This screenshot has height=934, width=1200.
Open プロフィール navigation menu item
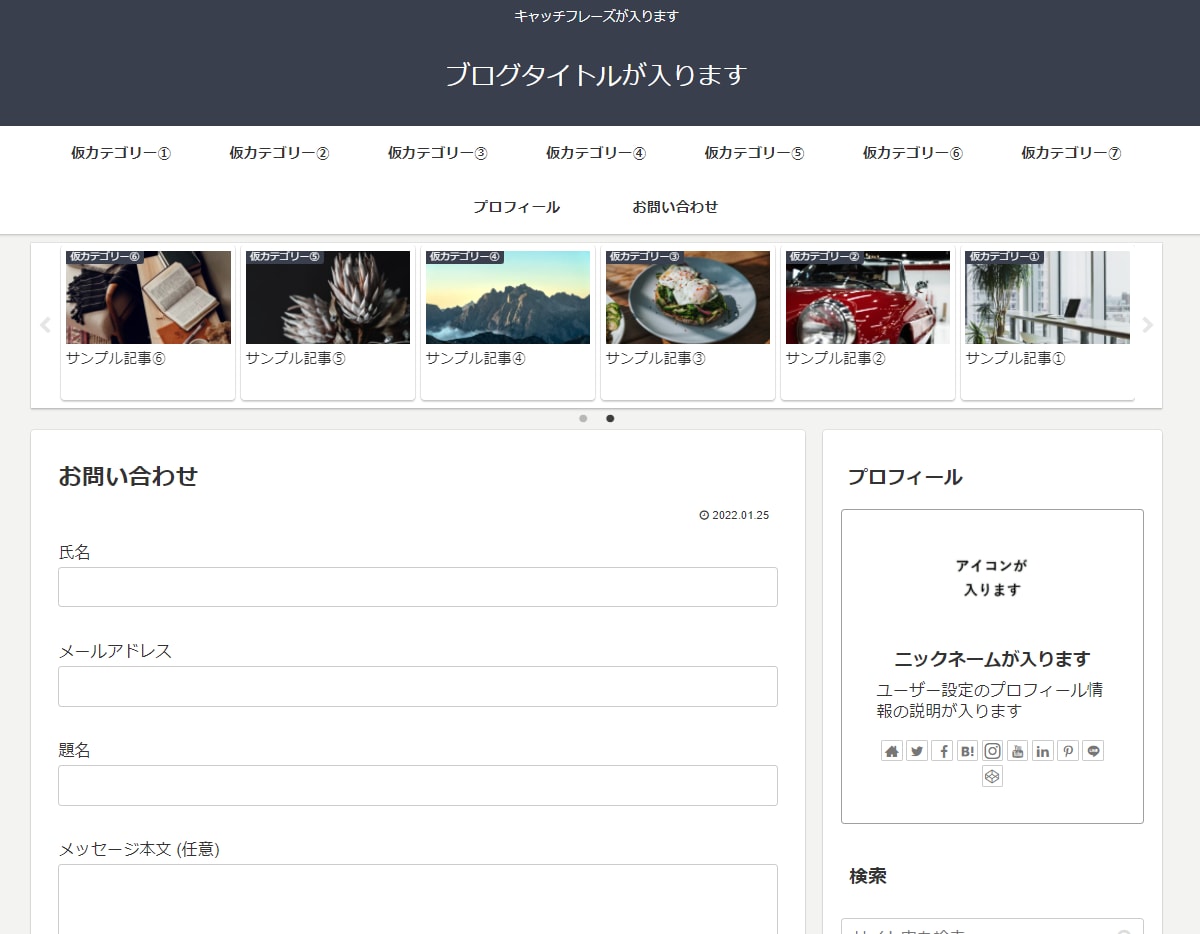(x=516, y=207)
